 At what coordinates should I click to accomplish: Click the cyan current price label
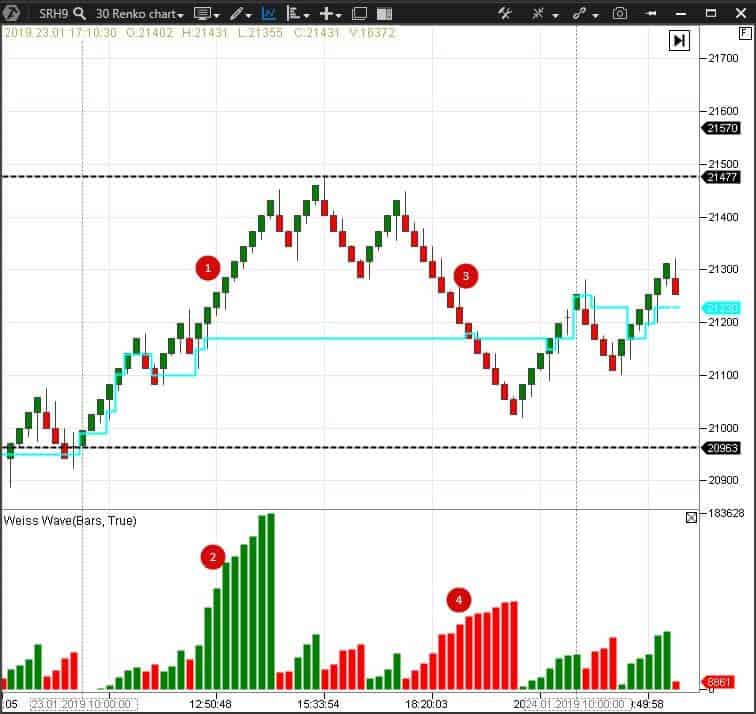pos(721,308)
